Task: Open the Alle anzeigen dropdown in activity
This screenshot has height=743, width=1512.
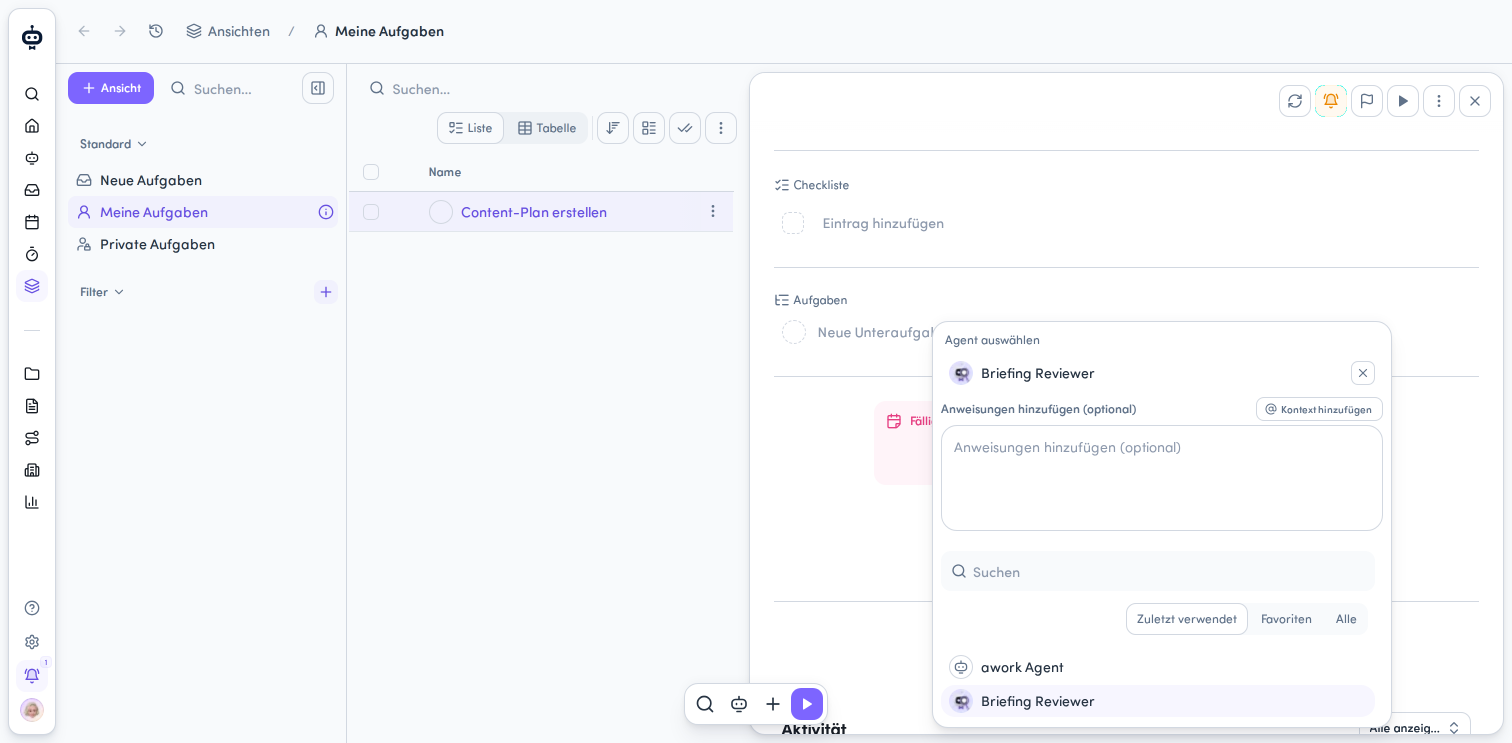Action: 1414,727
